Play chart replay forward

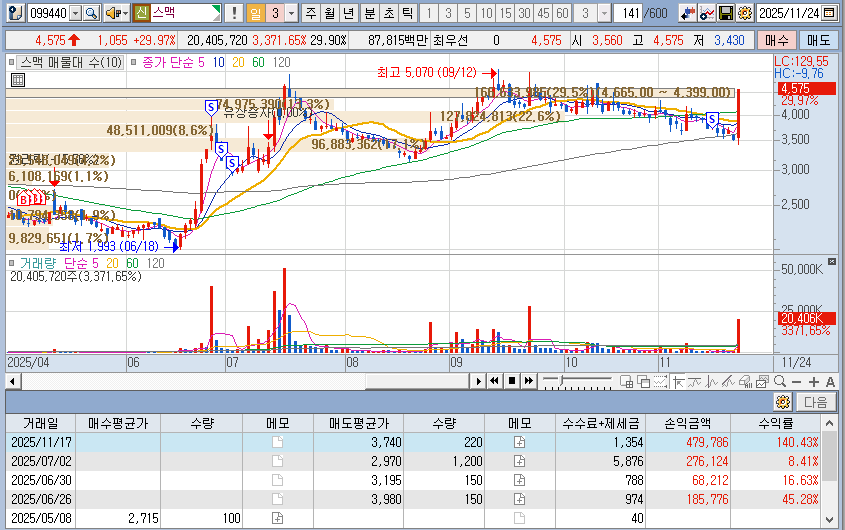point(478,381)
